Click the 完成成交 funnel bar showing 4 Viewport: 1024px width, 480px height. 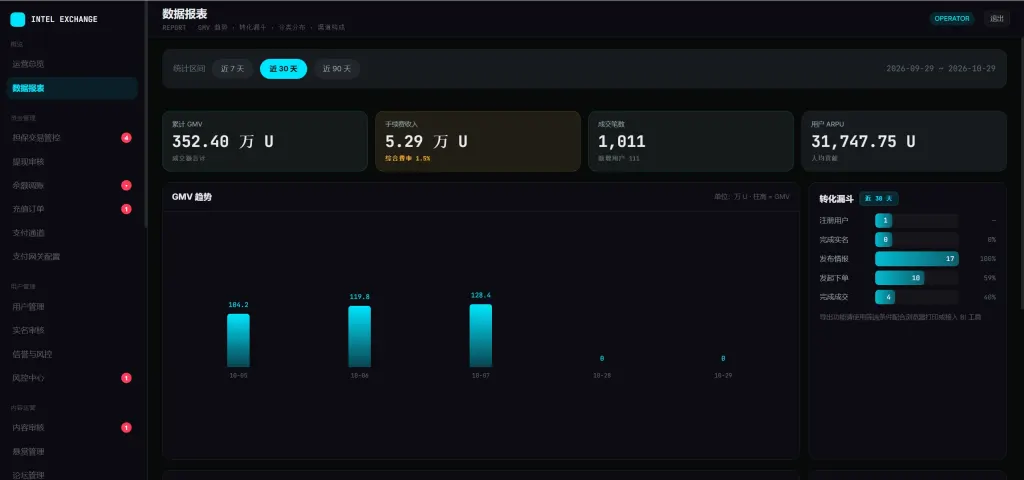[885, 297]
